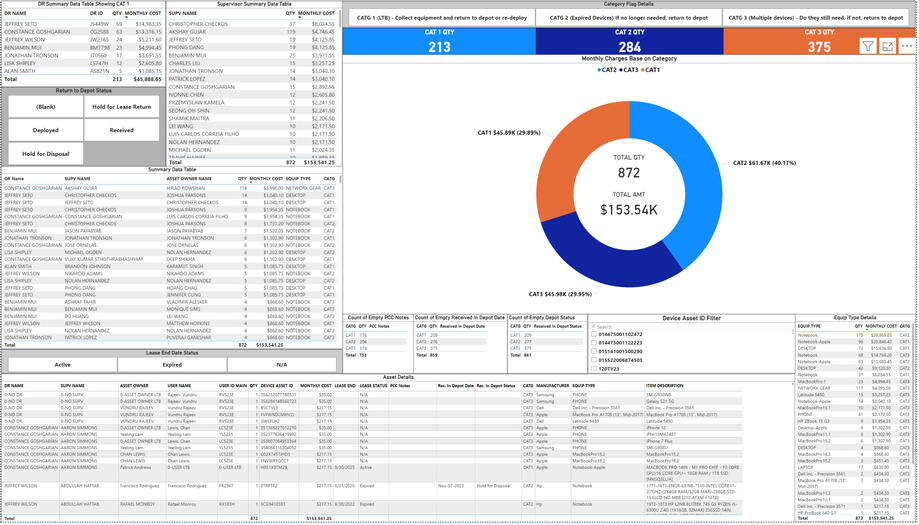Tick the checkbox for asset 015522006874505
The image size is (919, 525).
594,360
